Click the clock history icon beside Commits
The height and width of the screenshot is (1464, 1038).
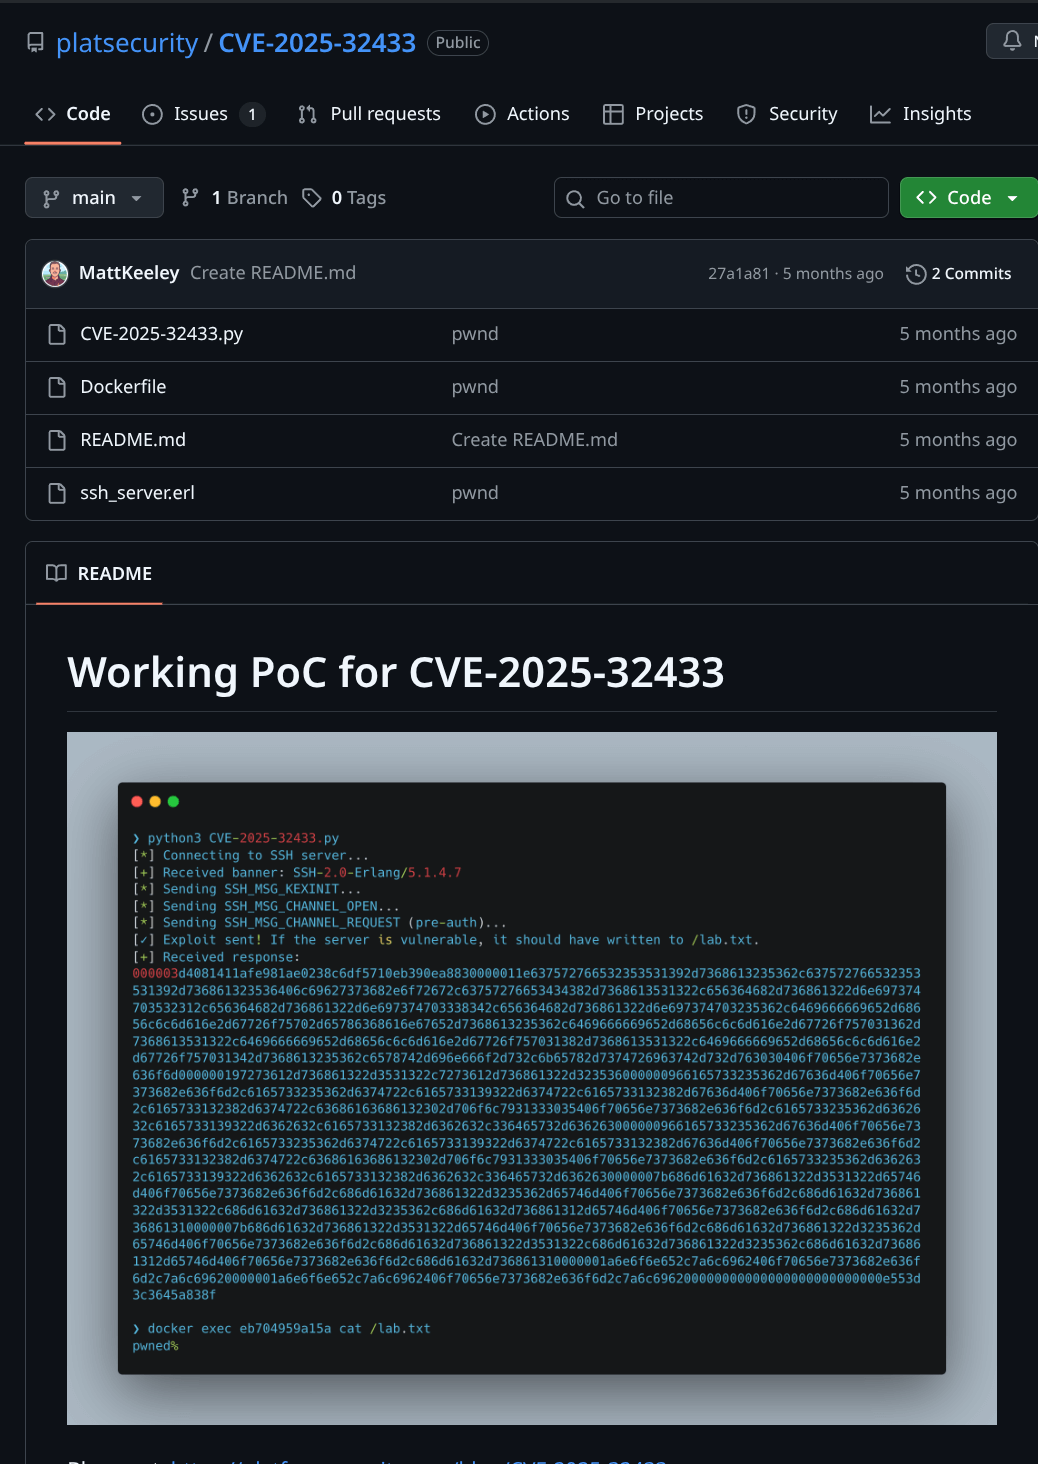(916, 274)
